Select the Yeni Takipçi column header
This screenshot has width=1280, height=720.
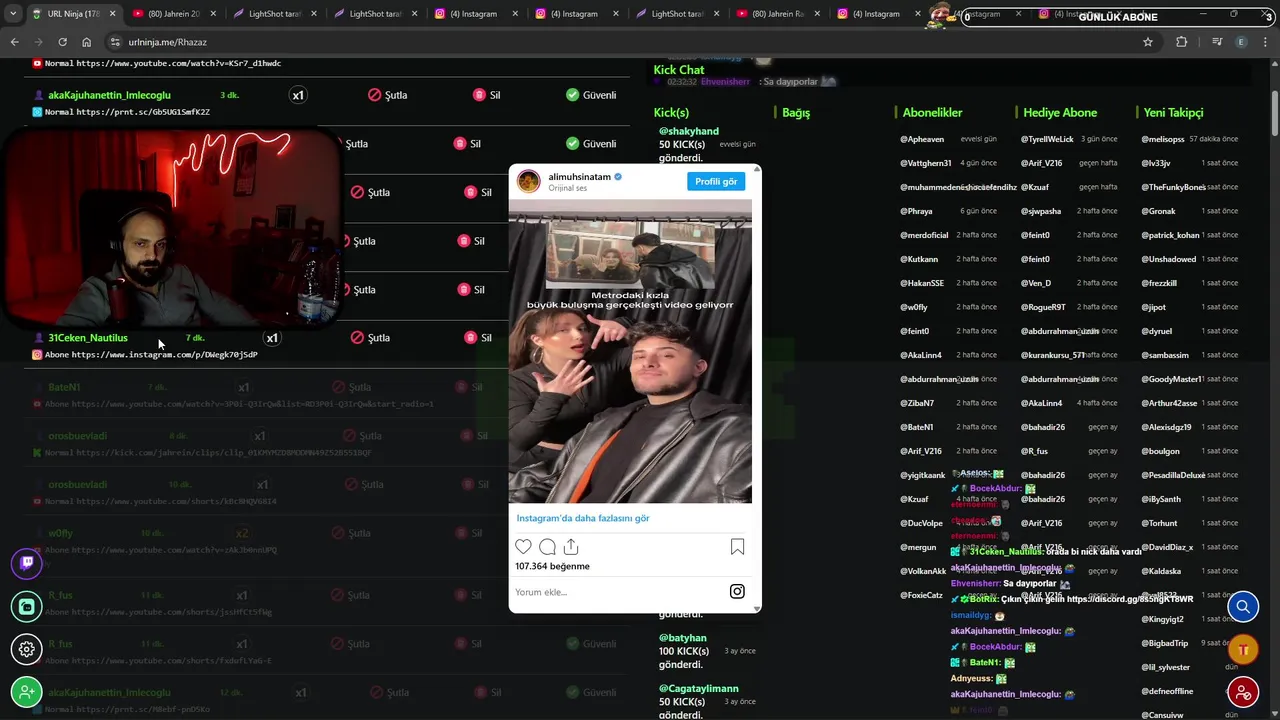[x=1173, y=113]
